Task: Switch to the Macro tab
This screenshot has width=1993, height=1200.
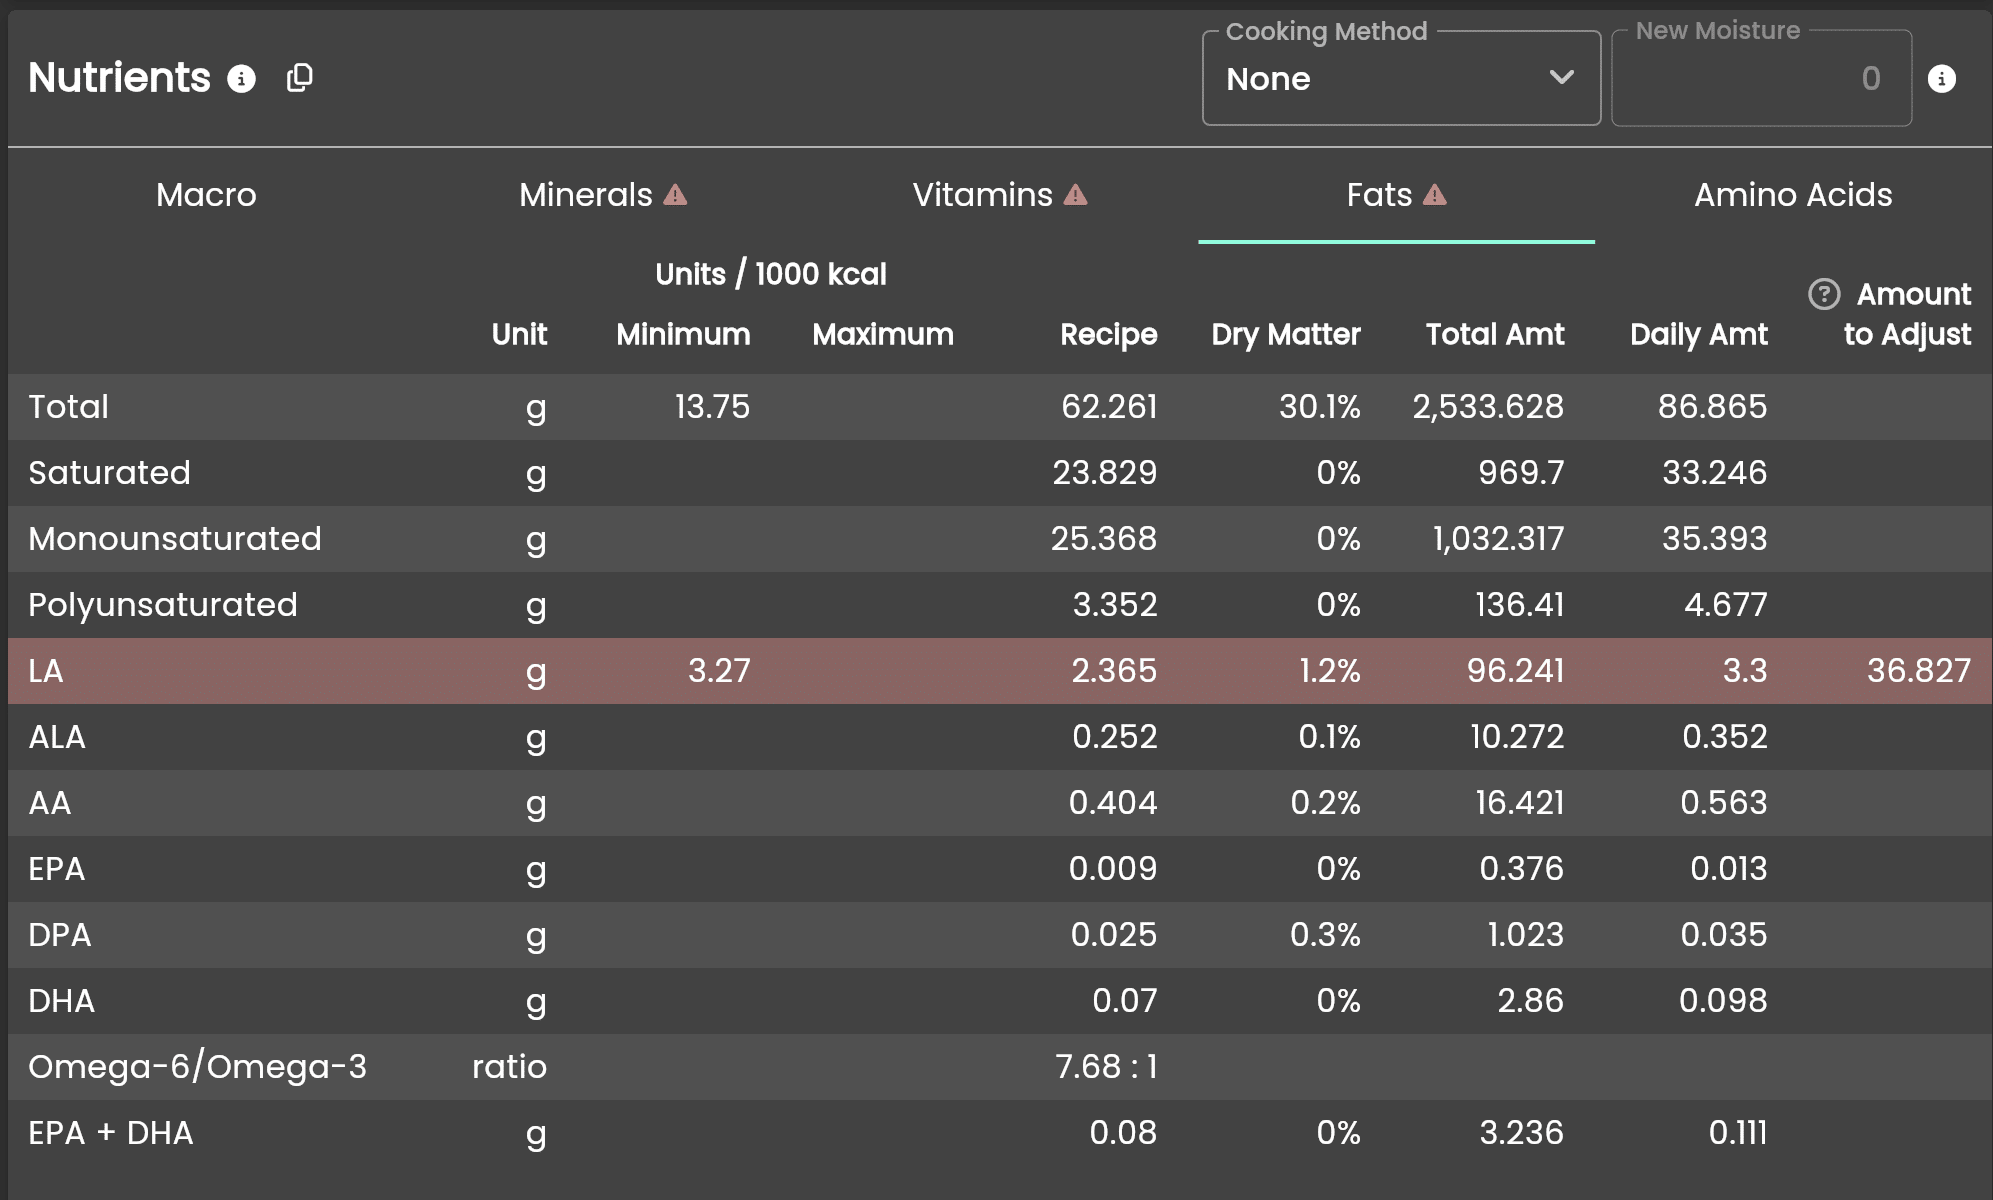Action: [x=206, y=195]
